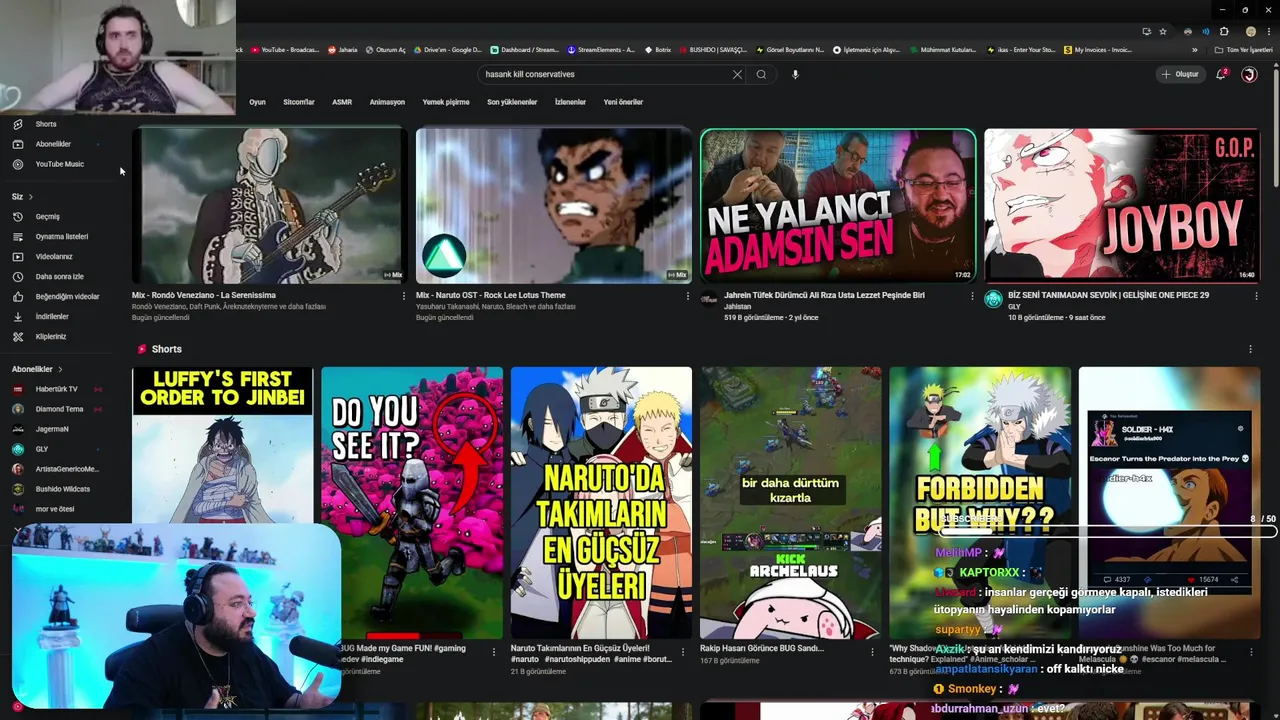
Task: Click in the YouTube search field
Action: [x=605, y=74]
